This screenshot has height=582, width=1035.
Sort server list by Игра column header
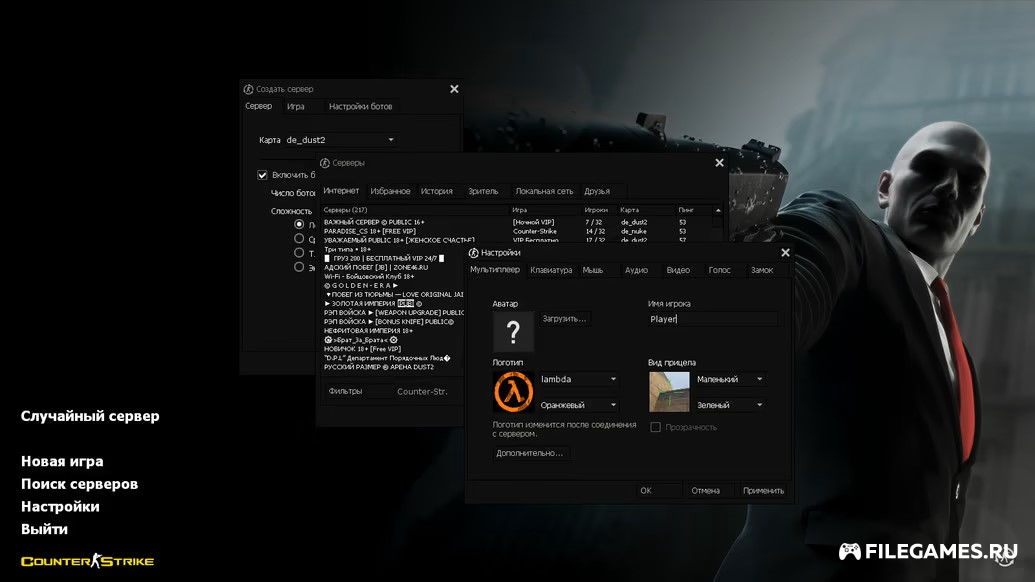pos(545,210)
